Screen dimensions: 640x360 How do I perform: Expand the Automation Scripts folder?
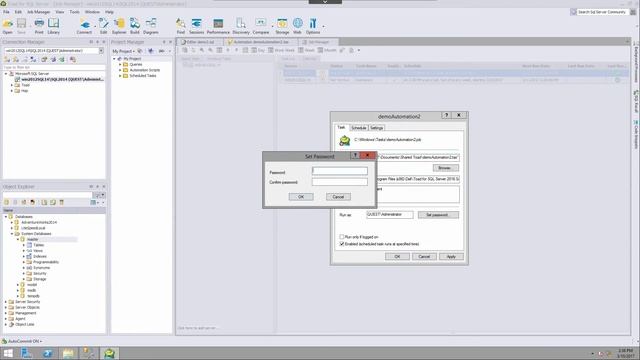tap(120, 70)
